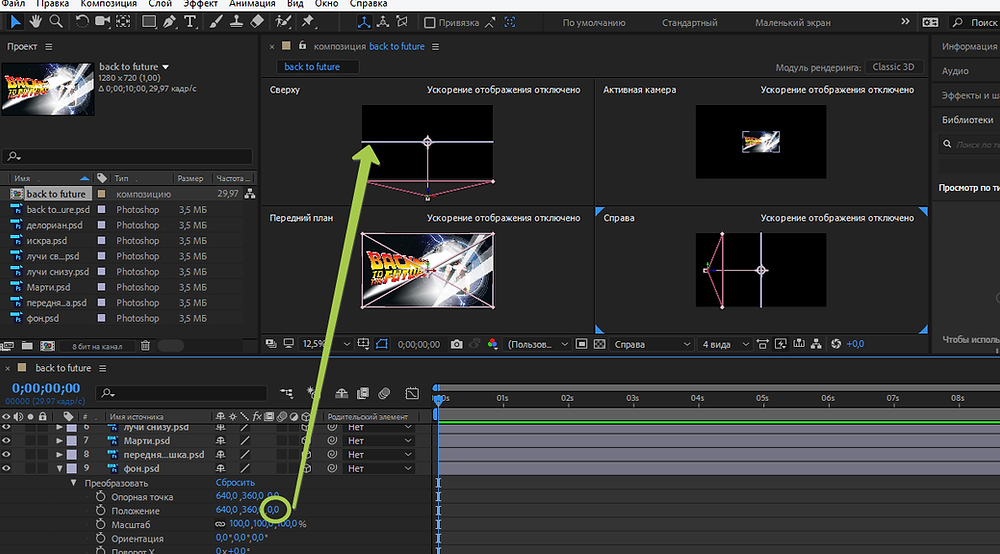
Task: Toggle region of interest button
Action: 581,344
